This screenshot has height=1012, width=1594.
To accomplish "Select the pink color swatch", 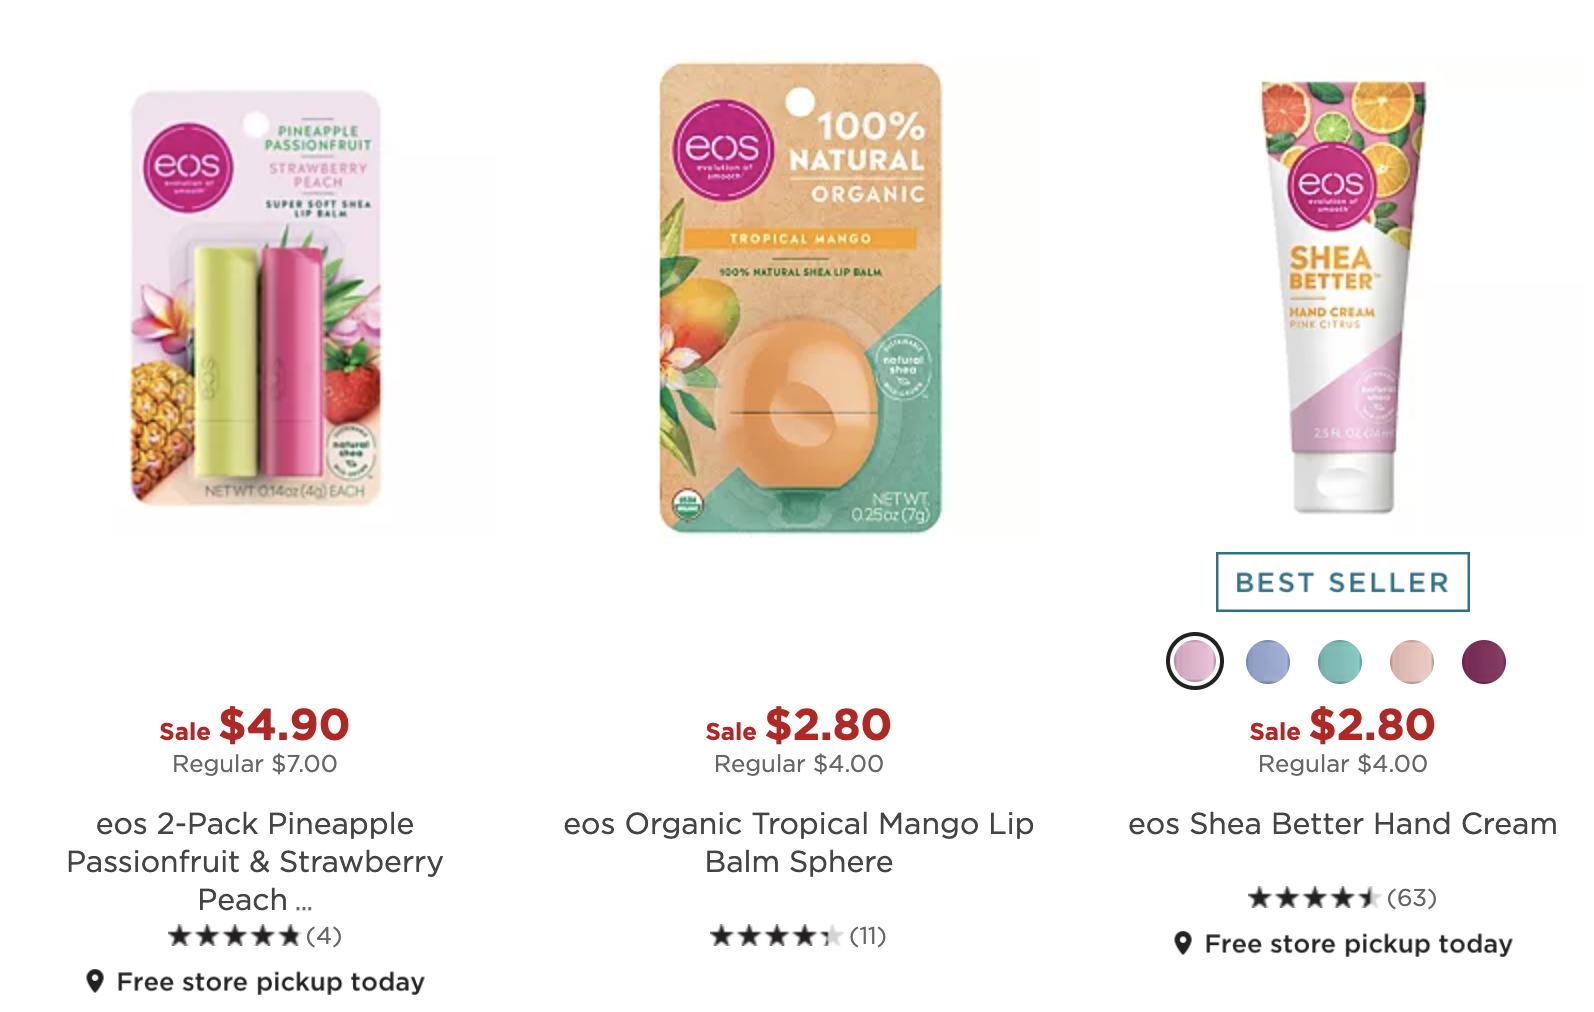I will 1195,661.
